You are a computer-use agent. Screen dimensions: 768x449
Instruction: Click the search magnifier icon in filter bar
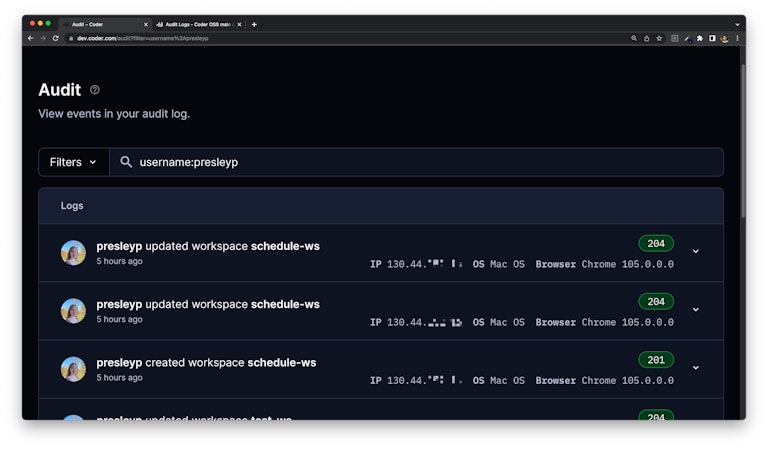click(126, 162)
